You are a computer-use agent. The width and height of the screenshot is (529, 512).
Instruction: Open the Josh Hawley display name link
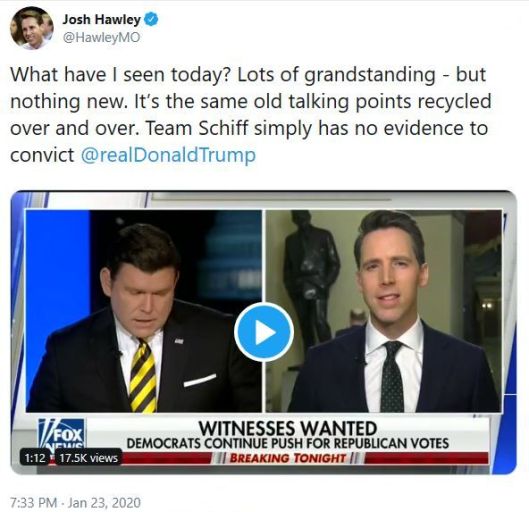101,19
